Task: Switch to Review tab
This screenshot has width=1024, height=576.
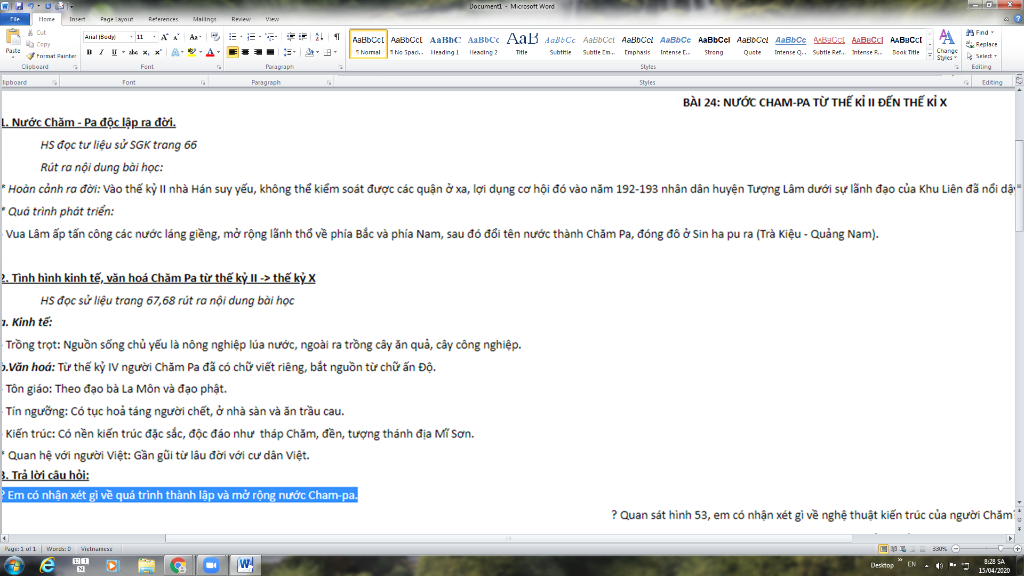Action: pyautogui.click(x=241, y=19)
